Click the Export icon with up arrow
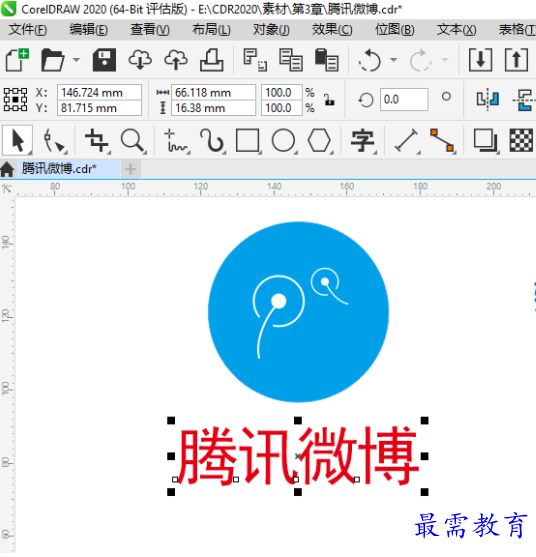The height and width of the screenshot is (557, 536). tap(516, 60)
